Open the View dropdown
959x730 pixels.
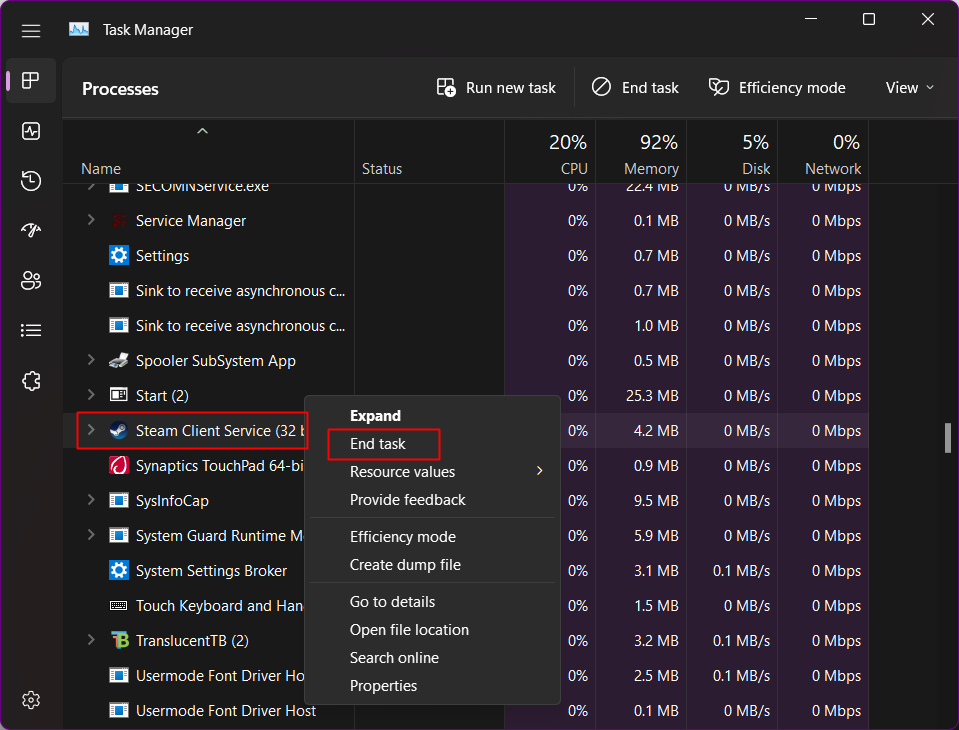pyautogui.click(x=909, y=88)
